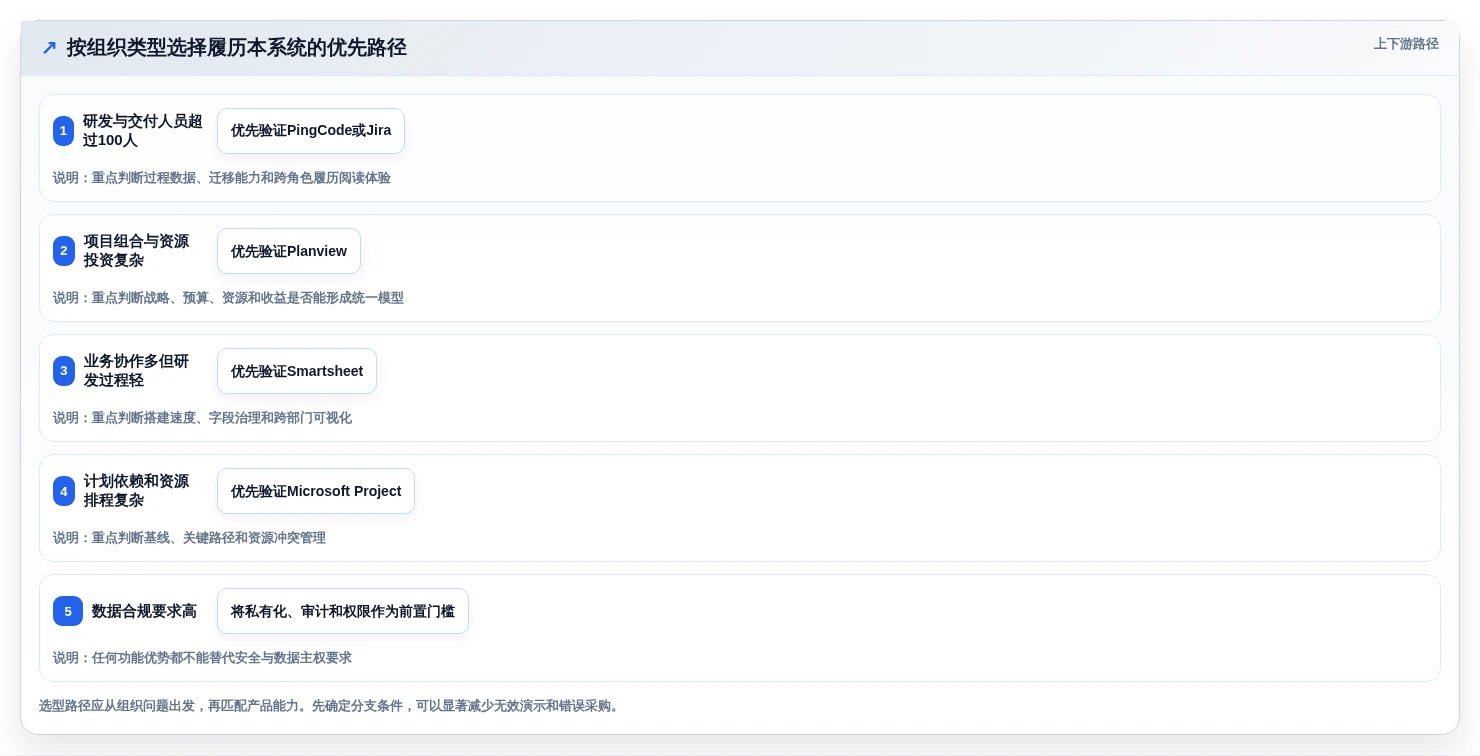The height and width of the screenshot is (756, 1480).
Task: Click the note about 基线、关键路径和资源冲突管理
Action: click(189, 538)
